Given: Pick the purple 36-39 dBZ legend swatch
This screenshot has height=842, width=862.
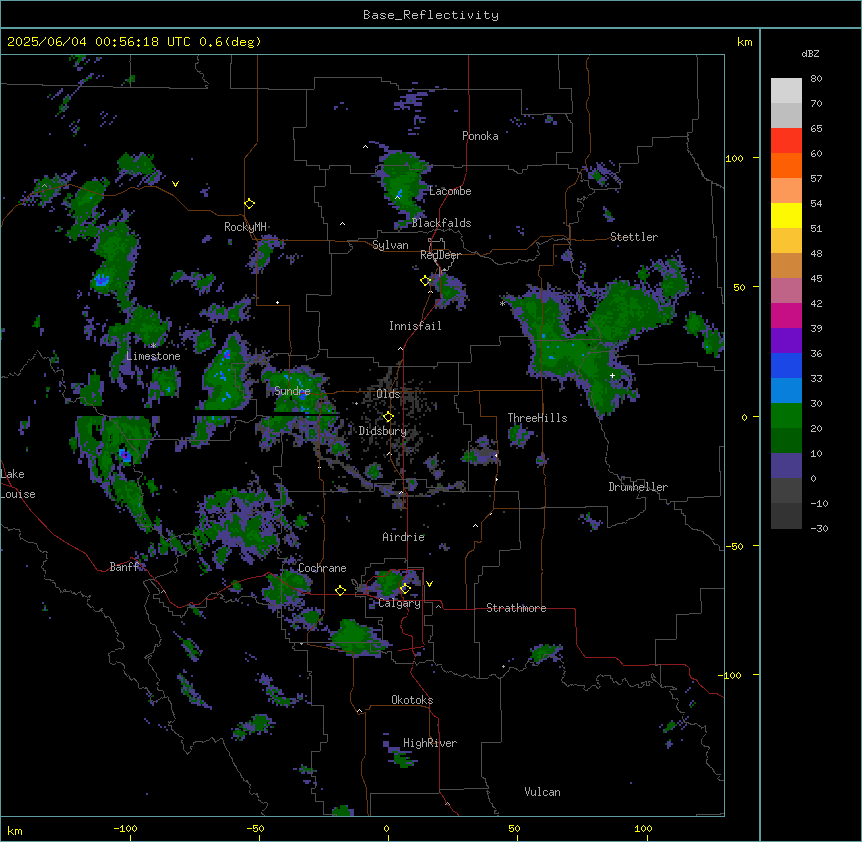Looking at the screenshot, I should (786, 341).
